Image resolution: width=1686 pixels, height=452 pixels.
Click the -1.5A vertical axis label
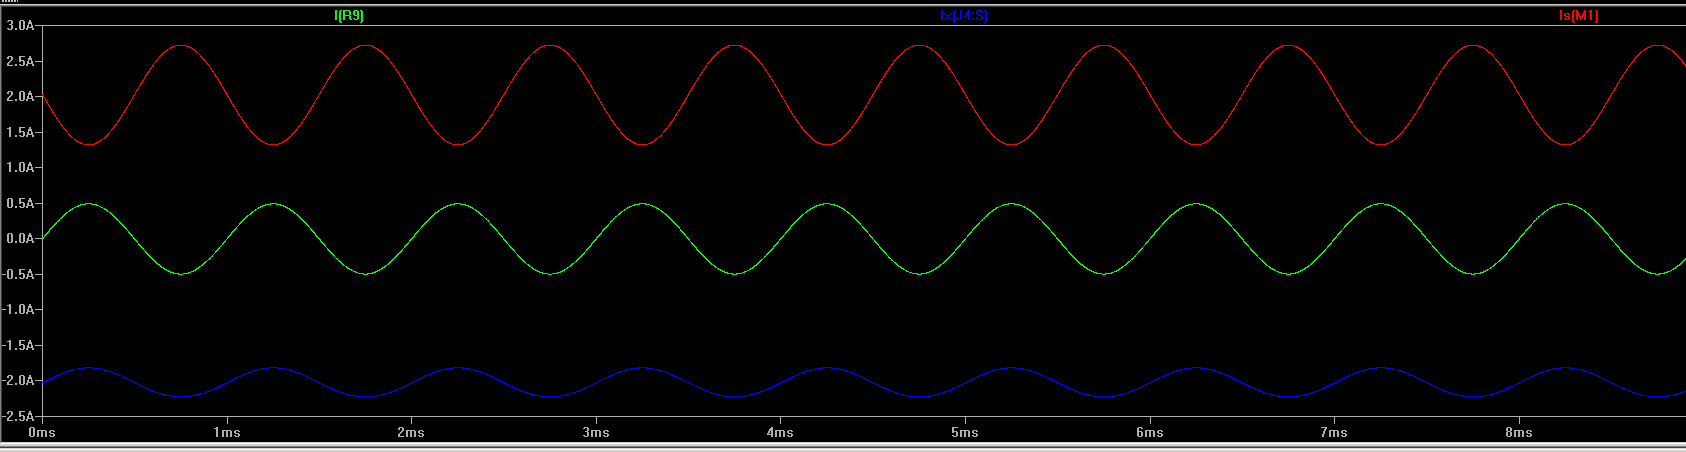(18, 345)
